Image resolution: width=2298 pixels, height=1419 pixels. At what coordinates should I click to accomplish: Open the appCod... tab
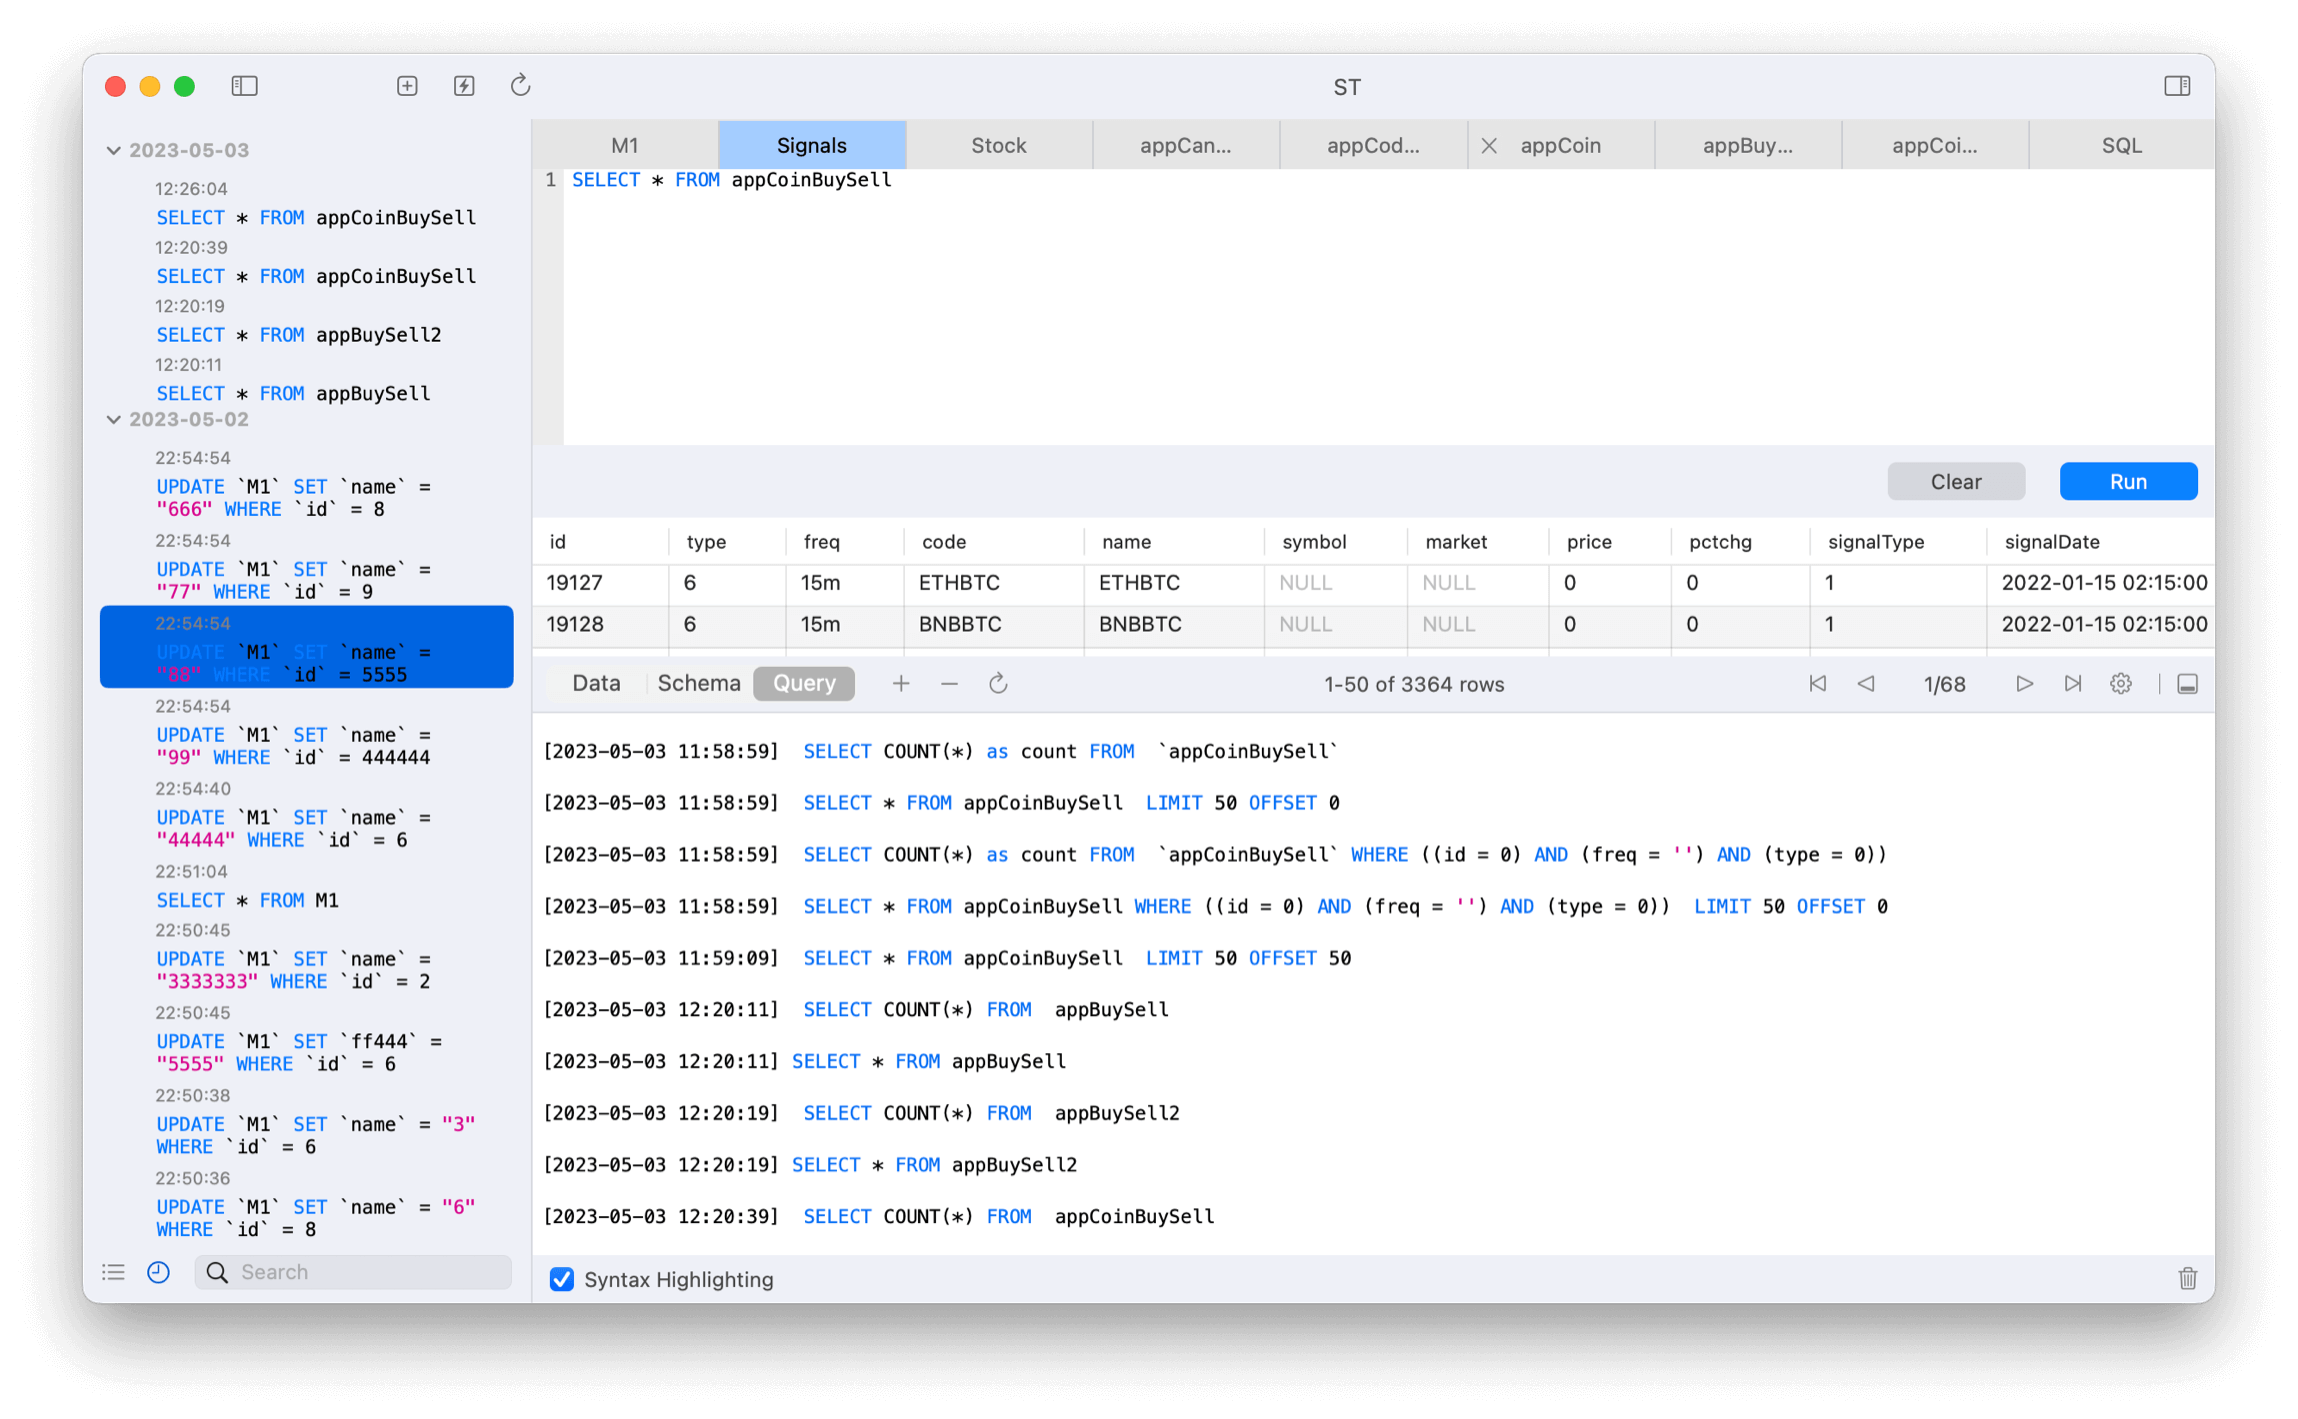[1373, 145]
